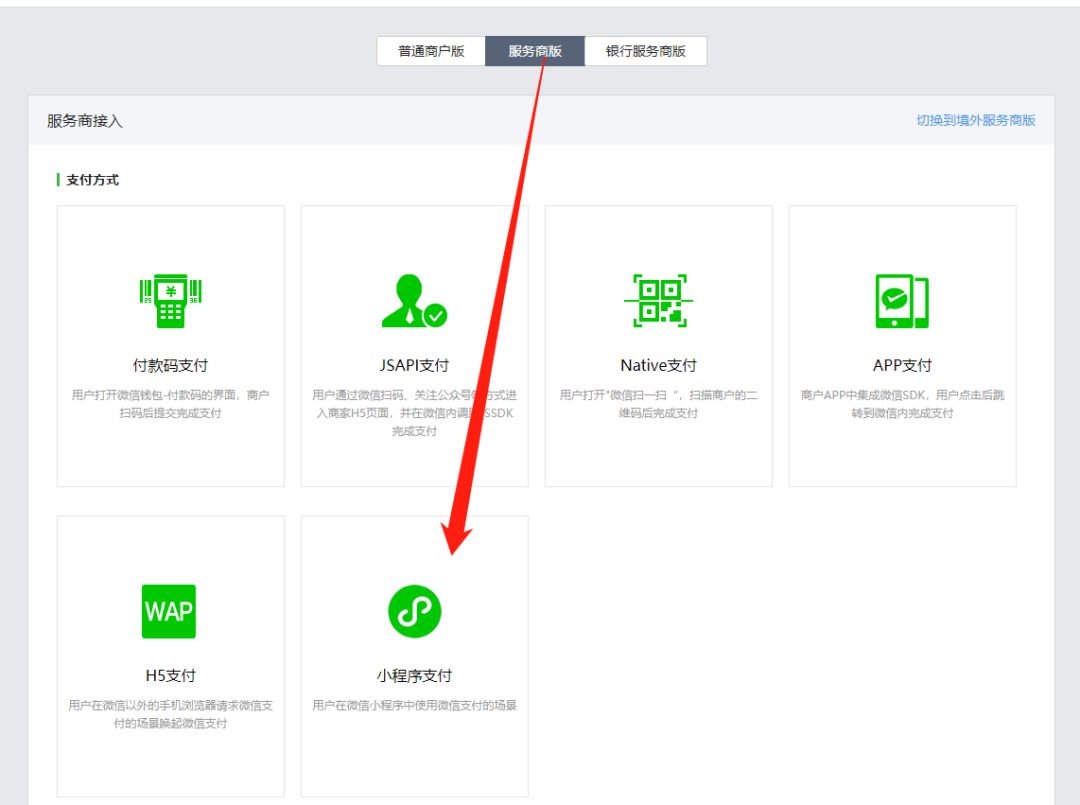Click the 支付方式 section heading

tap(92, 180)
